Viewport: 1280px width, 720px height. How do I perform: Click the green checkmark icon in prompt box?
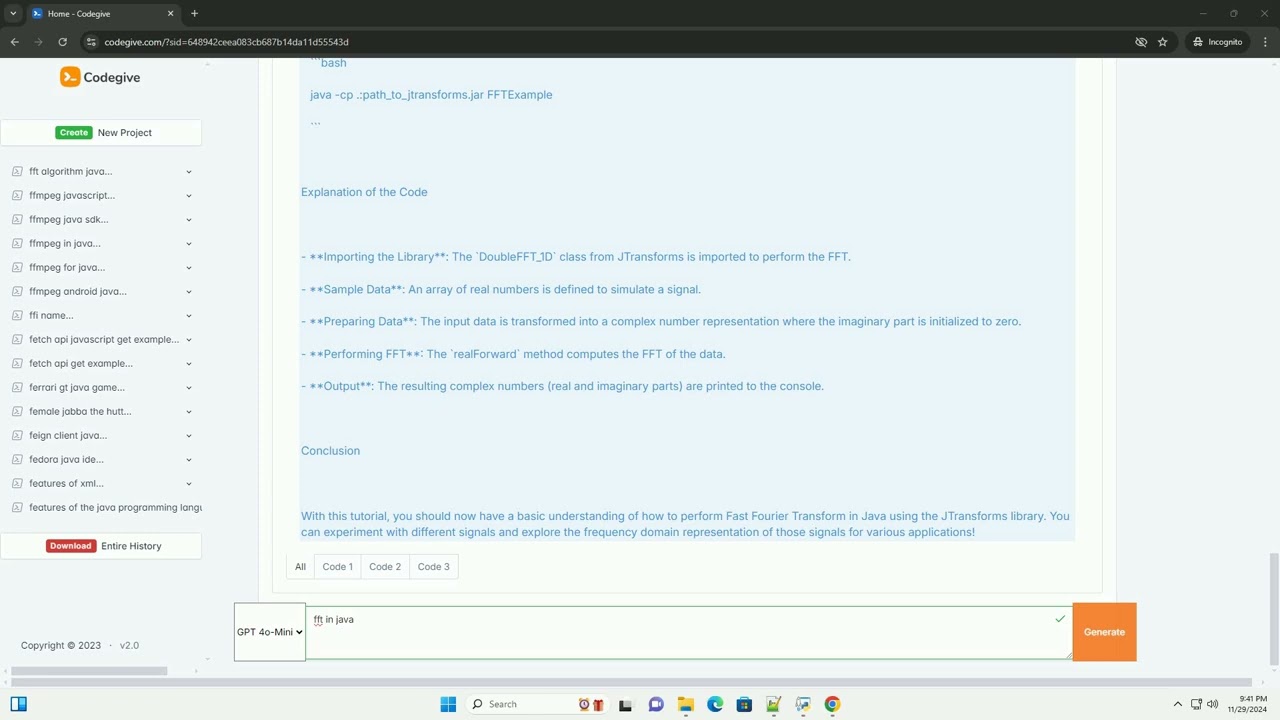point(1060,619)
